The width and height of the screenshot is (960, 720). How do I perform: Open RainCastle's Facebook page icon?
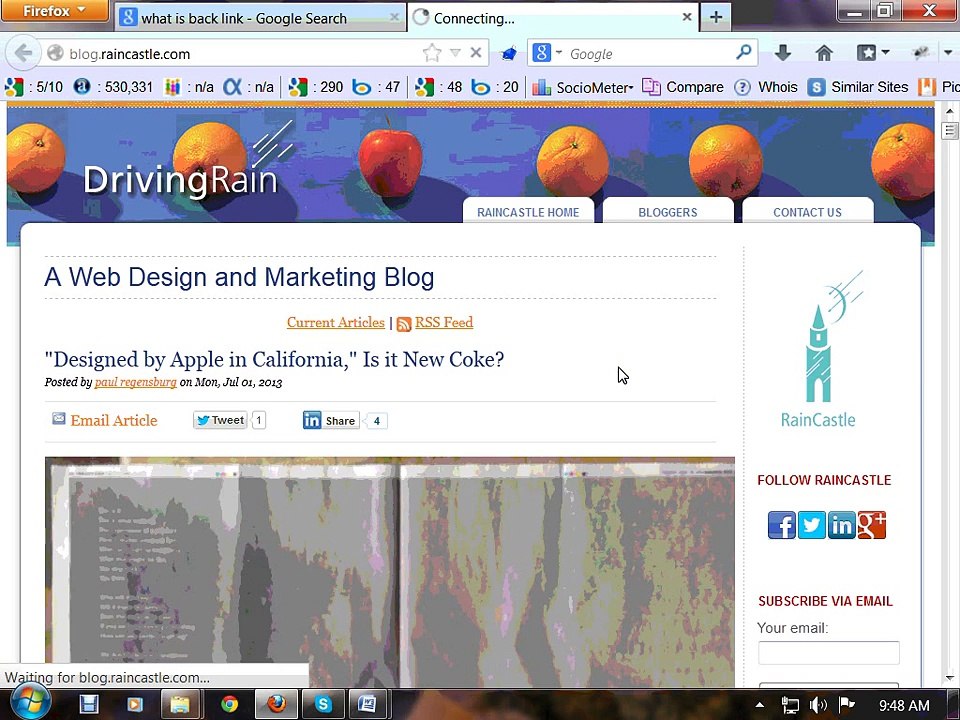coord(782,525)
